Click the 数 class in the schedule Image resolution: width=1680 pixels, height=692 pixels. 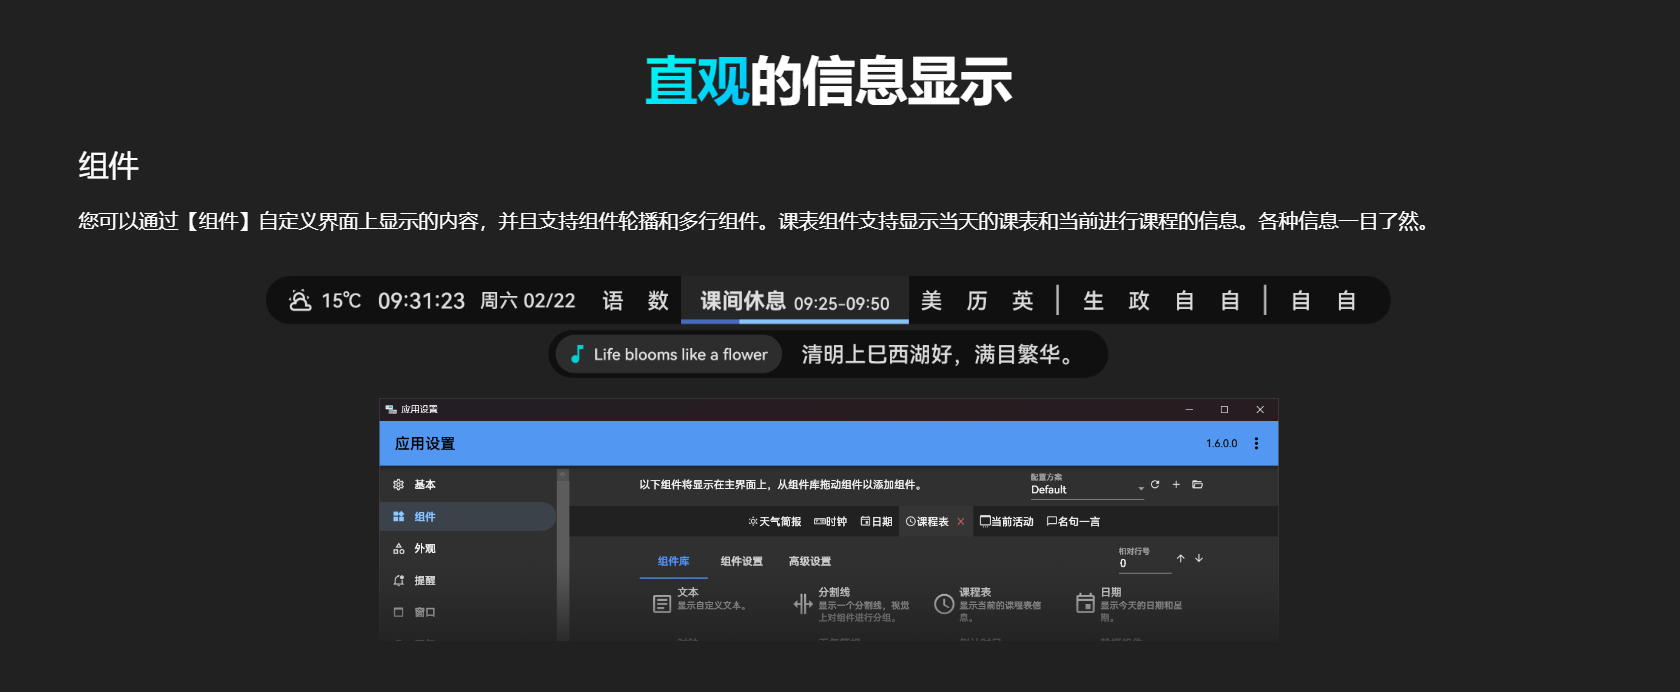(658, 301)
